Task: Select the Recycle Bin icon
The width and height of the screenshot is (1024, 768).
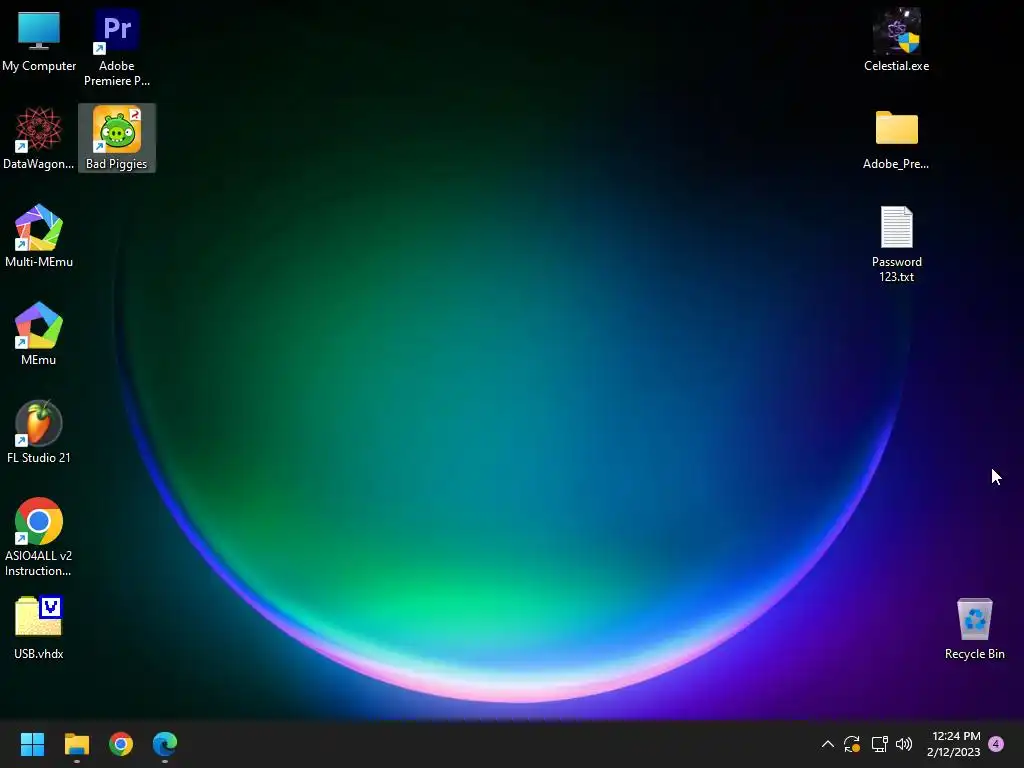Action: (x=974, y=628)
